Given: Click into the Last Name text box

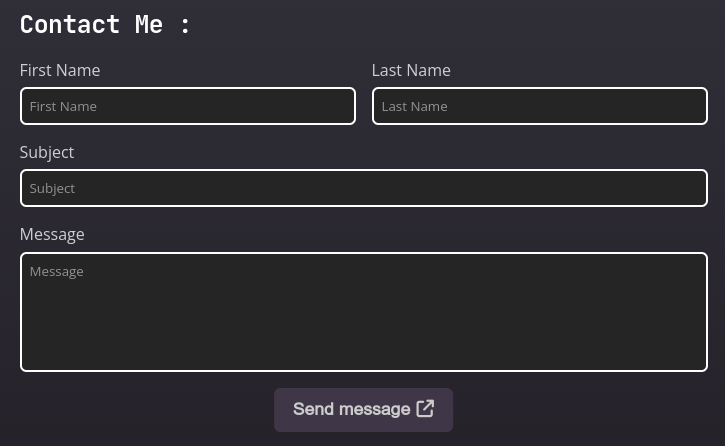Looking at the screenshot, I should tap(539, 106).
